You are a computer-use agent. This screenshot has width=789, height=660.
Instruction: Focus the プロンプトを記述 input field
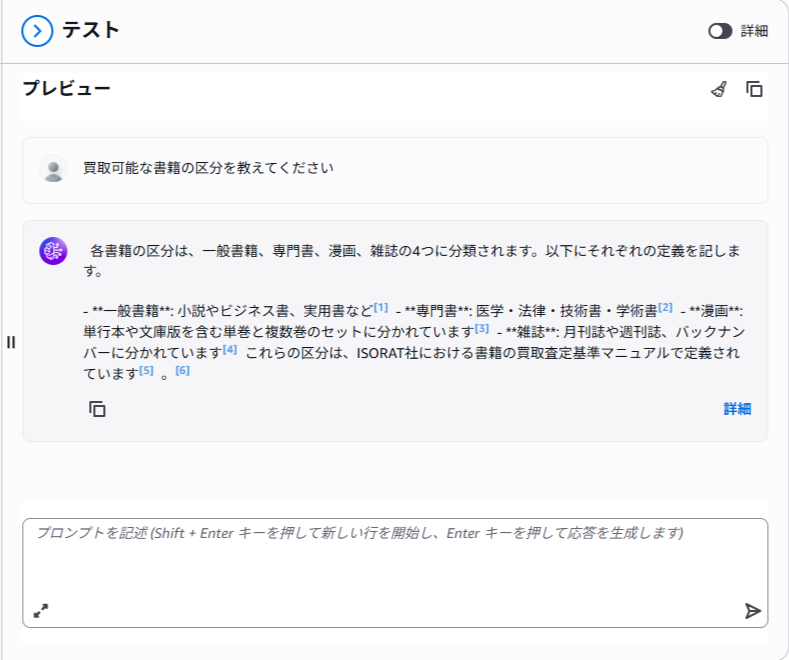(394, 560)
